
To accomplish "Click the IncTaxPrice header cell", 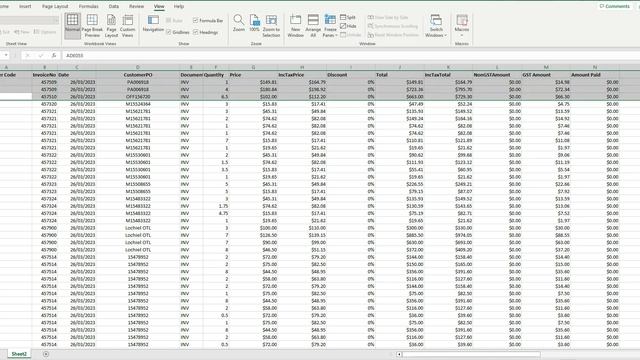I will coord(302,75).
